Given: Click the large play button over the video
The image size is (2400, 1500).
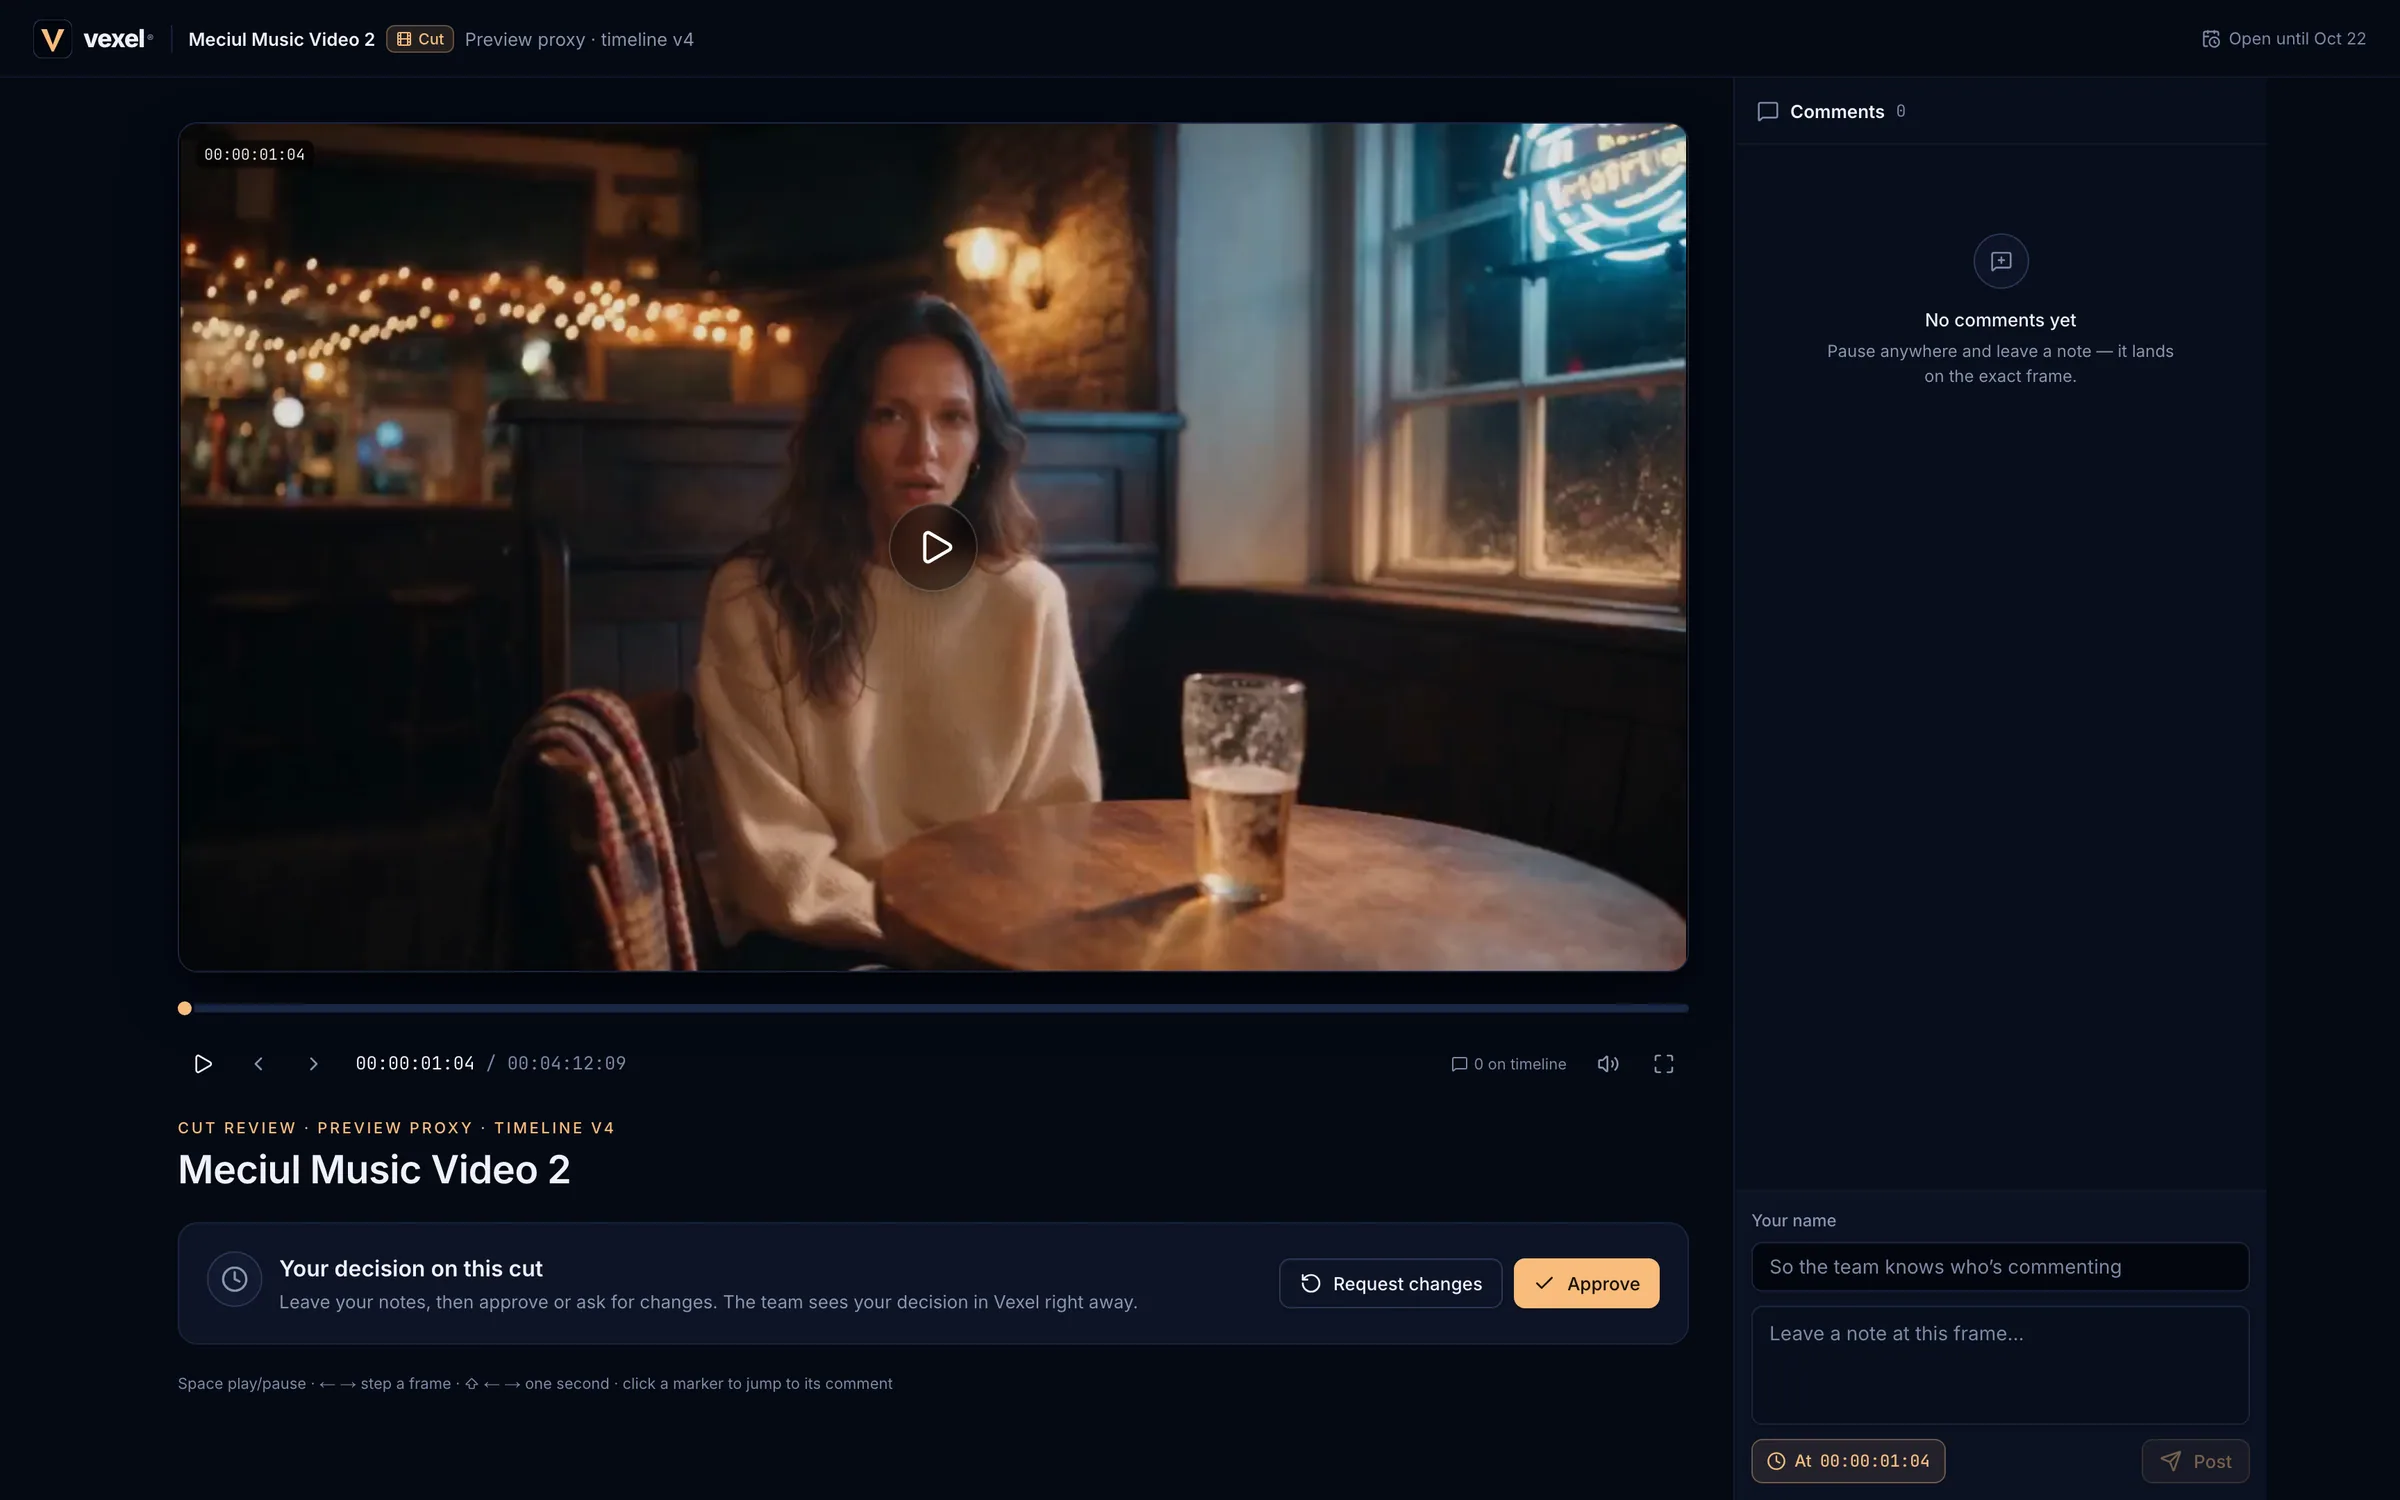Looking at the screenshot, I should (x=933, y=547).
